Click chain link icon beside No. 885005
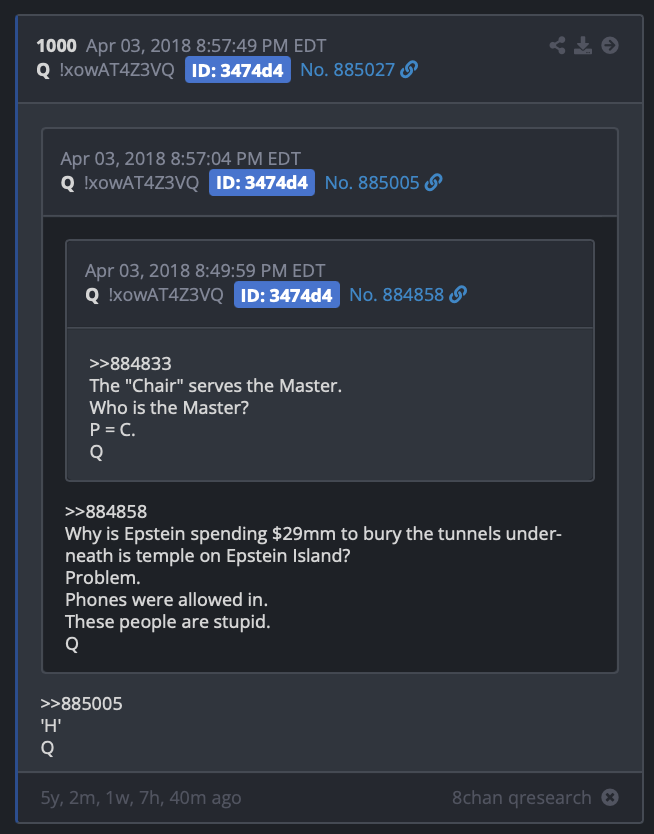Viewport: 654px width, 834px height. (433, 182)
